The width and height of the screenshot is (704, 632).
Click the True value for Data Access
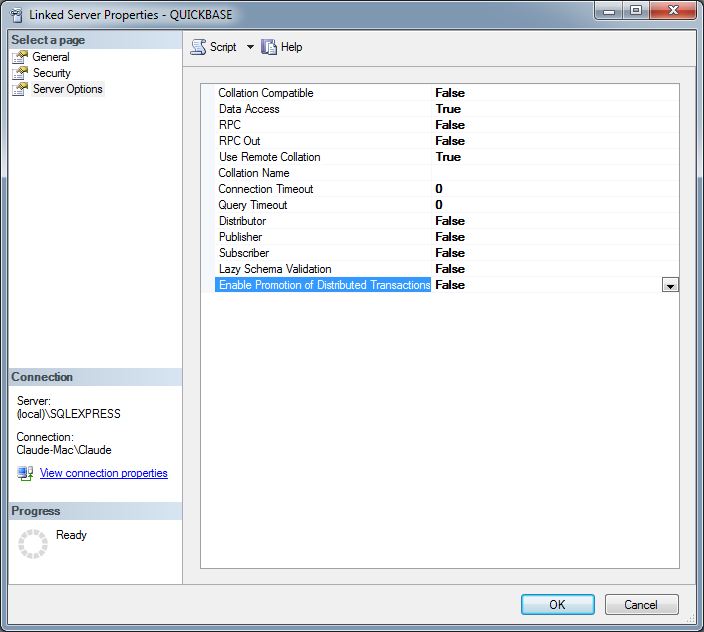click(448, 109)
